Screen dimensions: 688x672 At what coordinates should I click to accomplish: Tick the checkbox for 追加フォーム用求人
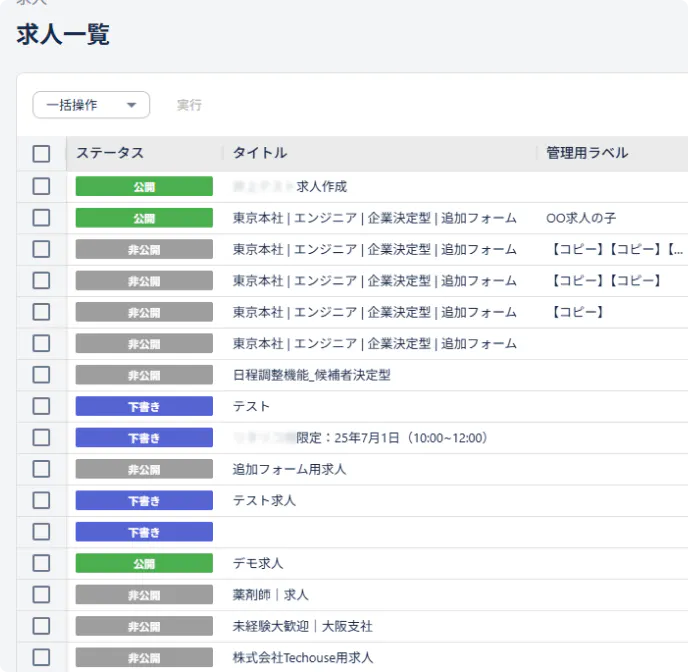41,469
